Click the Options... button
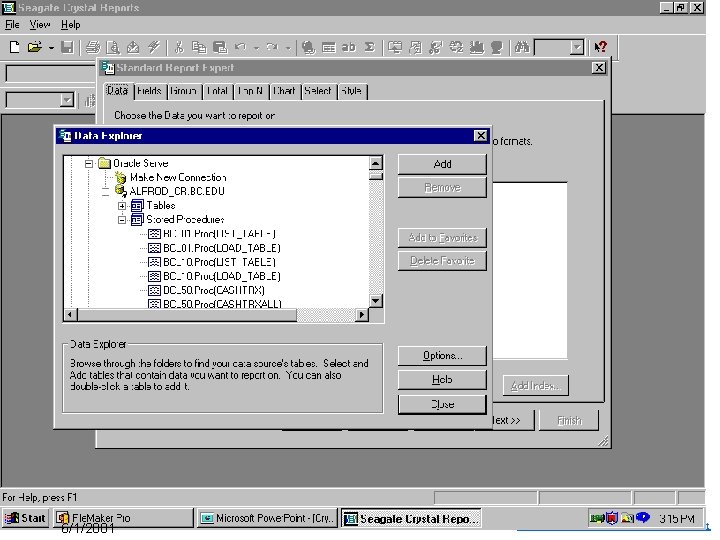 pos(442,356)
